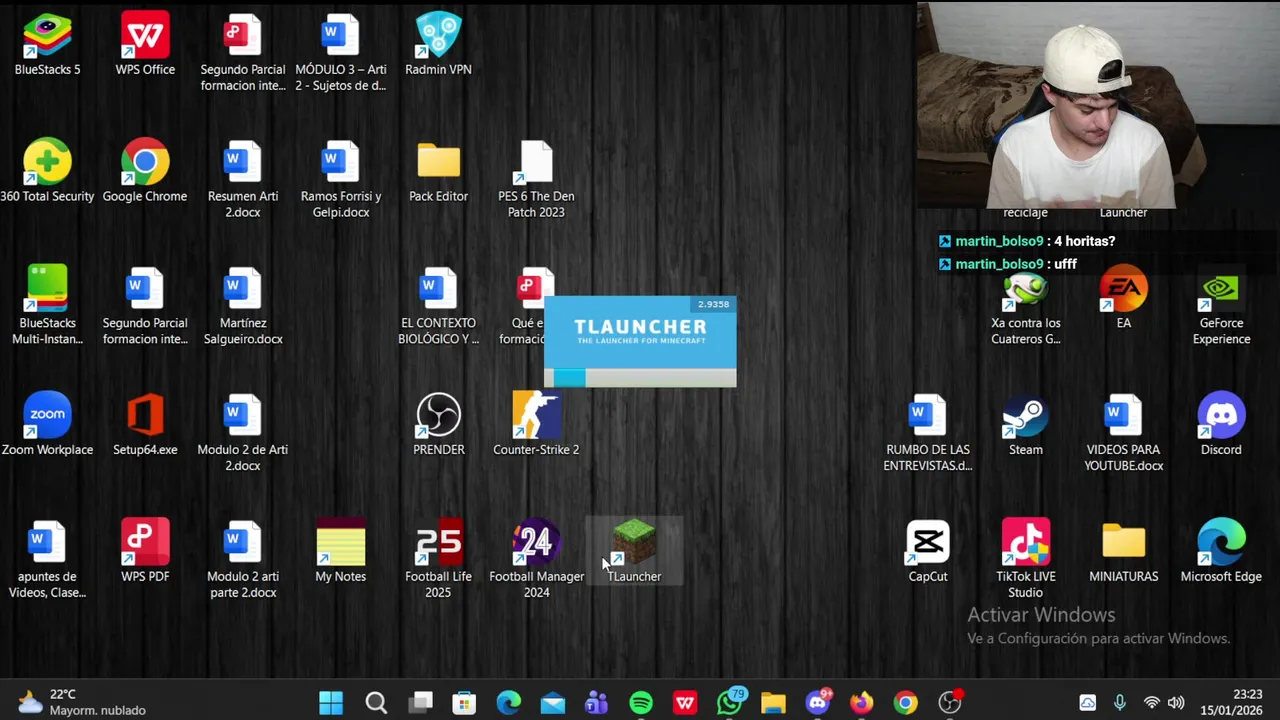Open Discord taskbar icon with notifications
The image size is (1280, 720).
point(819,702)
